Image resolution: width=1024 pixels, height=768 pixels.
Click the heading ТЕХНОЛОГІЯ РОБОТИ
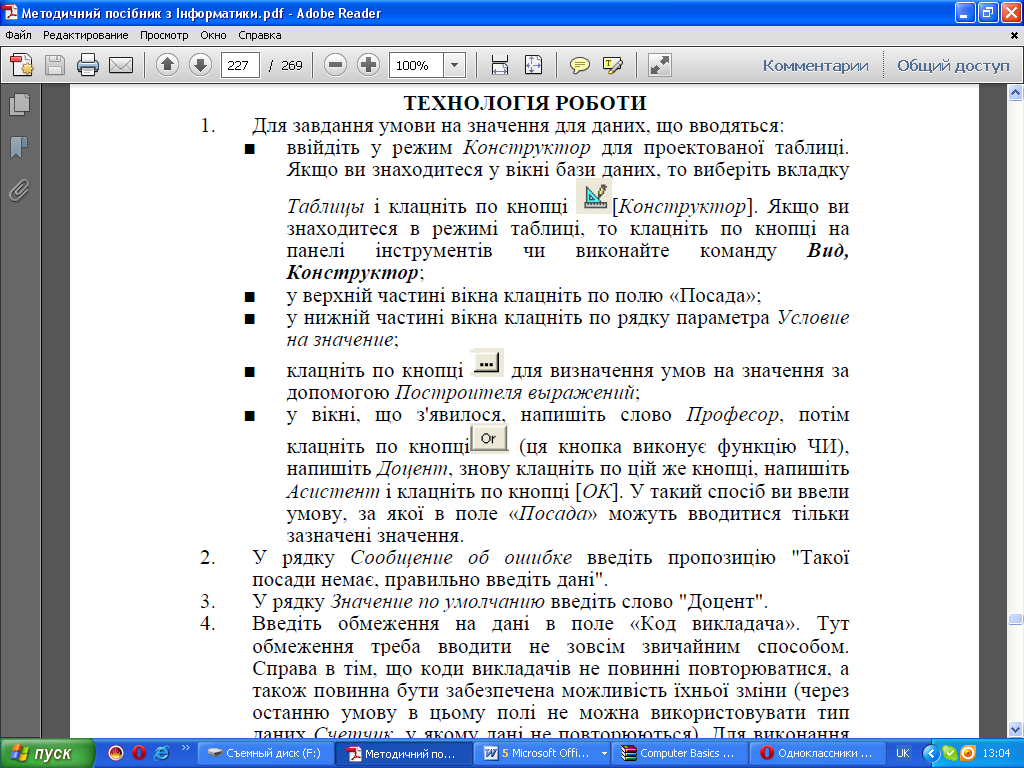(524, 103)
